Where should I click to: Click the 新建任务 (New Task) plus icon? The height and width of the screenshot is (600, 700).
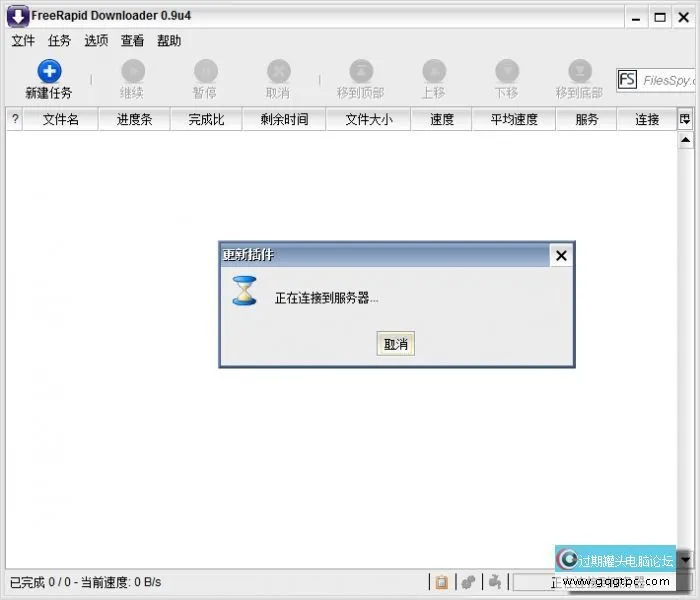tap(49, 71)
